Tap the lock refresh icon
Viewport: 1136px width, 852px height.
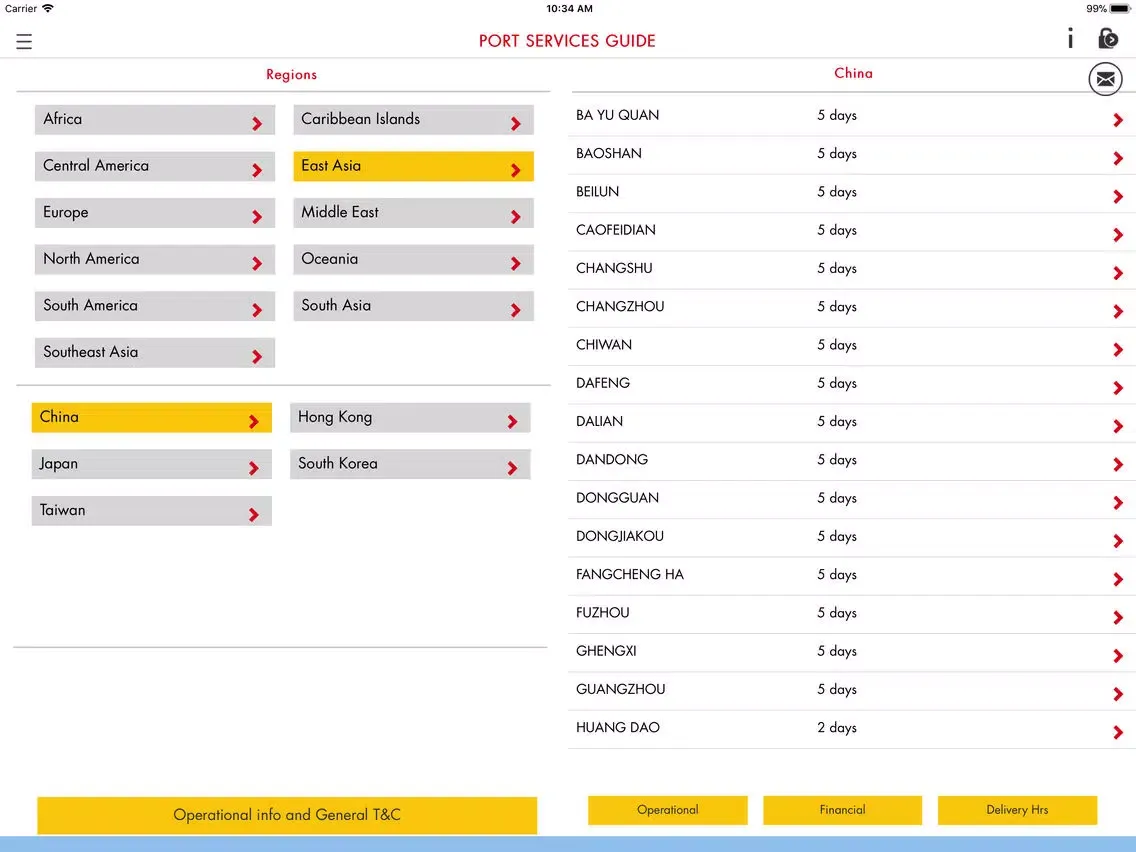[x=1108, y=38]
